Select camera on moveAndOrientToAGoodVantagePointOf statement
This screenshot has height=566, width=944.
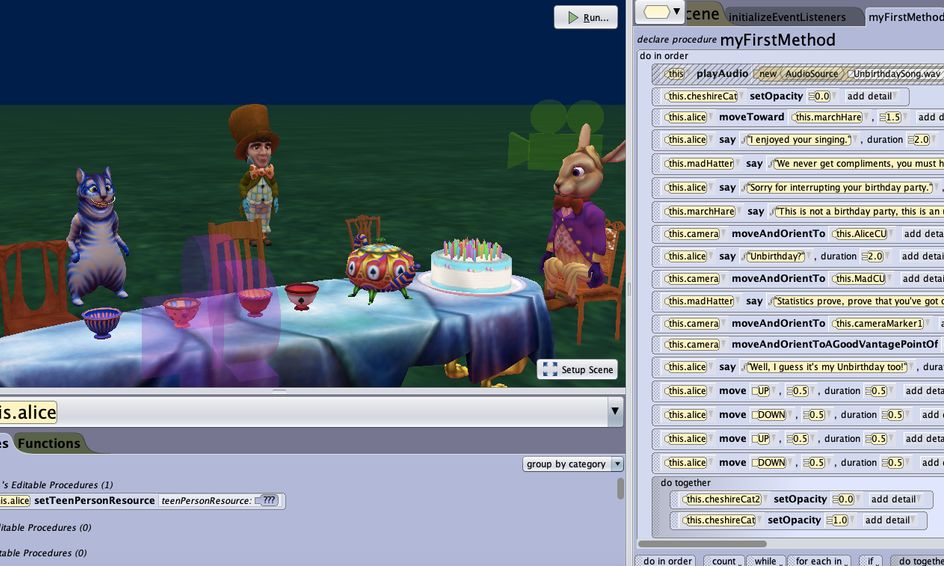pyautogui.click(x=692, y=344)
